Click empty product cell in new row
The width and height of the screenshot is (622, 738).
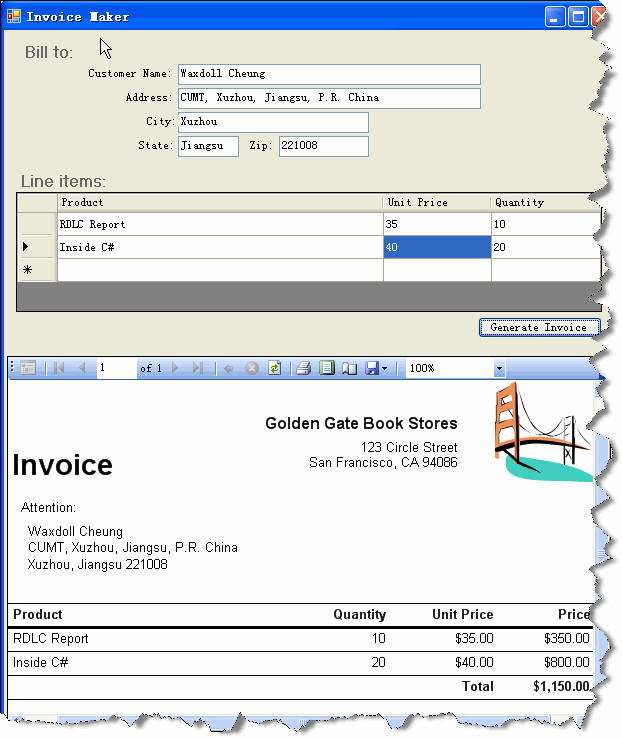(x=220, y=270)
